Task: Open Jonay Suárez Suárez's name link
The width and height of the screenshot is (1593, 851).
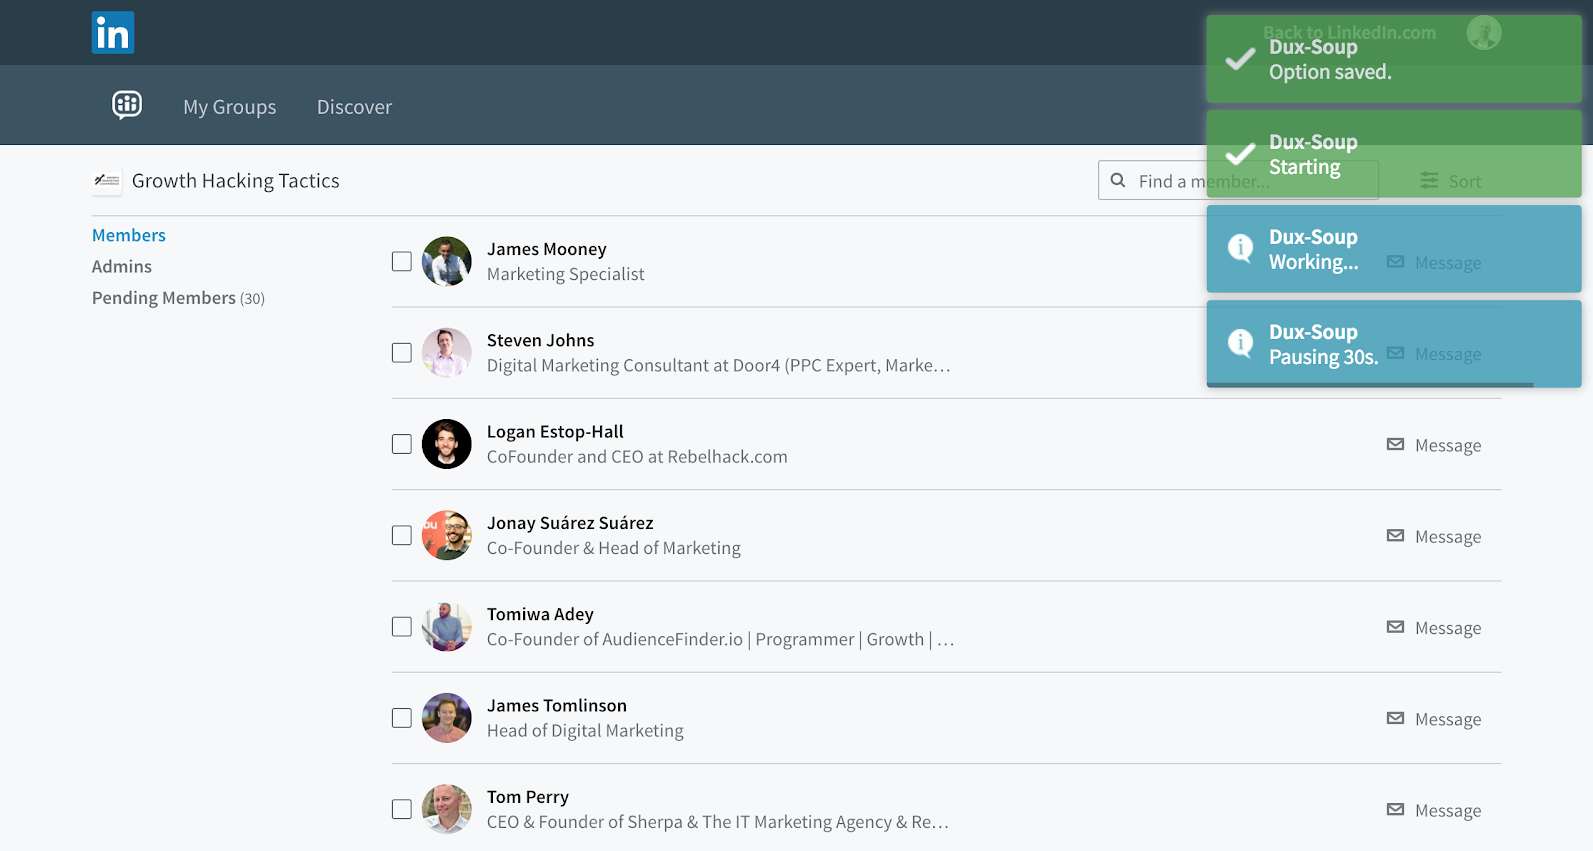Action: point(570,523)
